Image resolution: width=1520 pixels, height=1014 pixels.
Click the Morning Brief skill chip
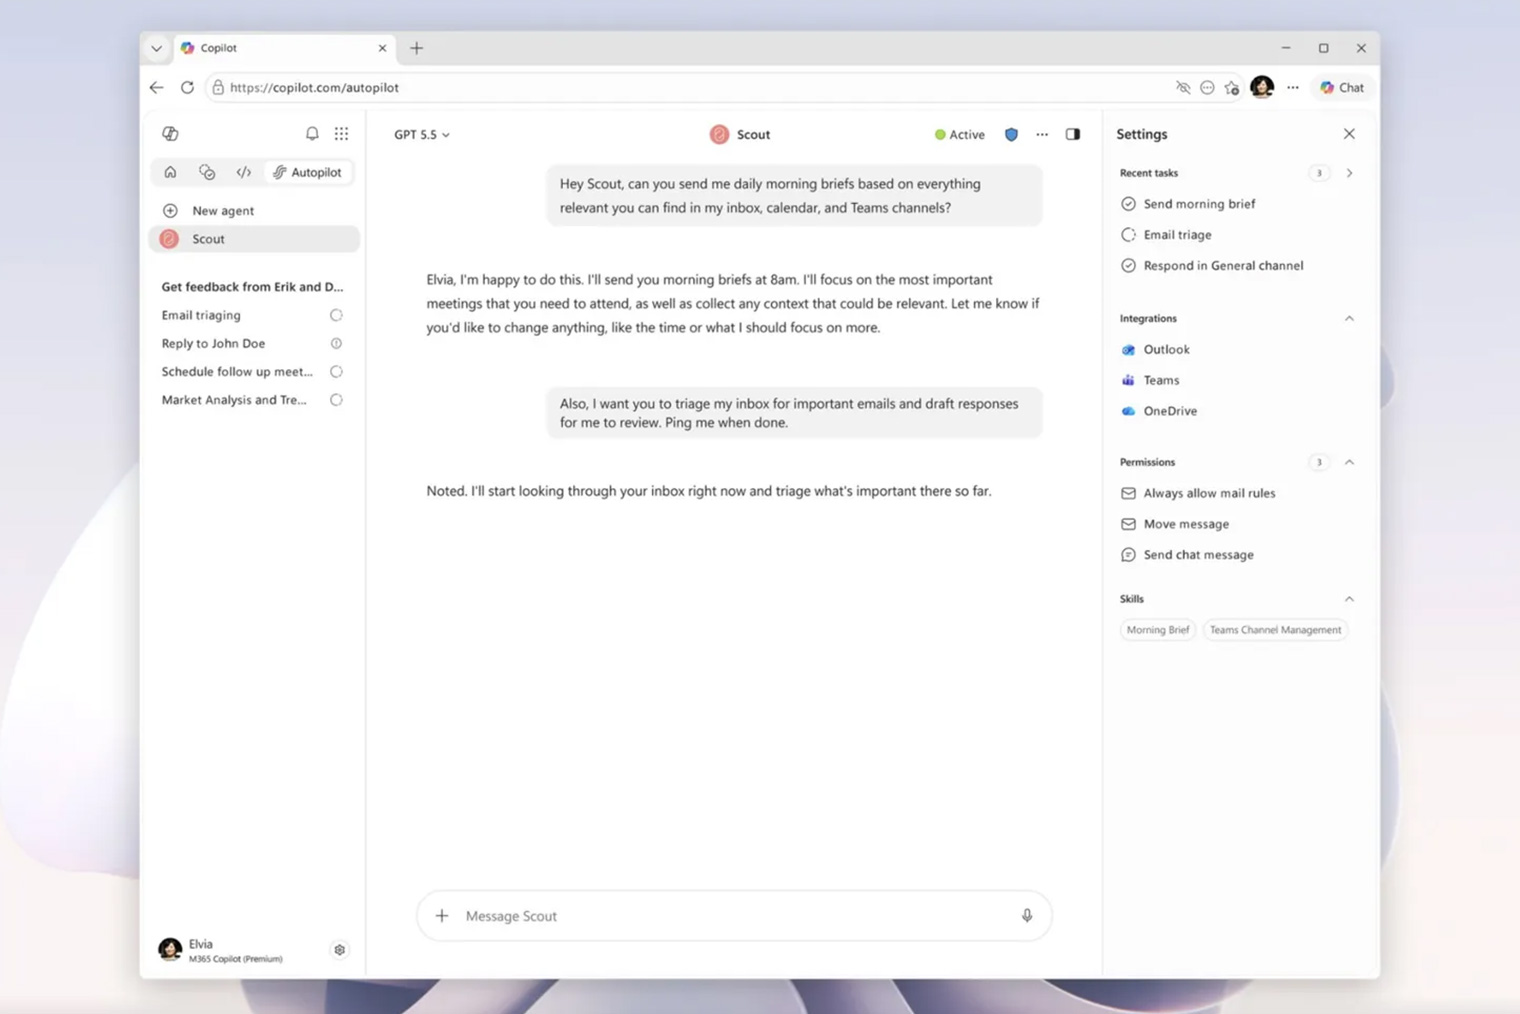click(x=1158, y=630)
